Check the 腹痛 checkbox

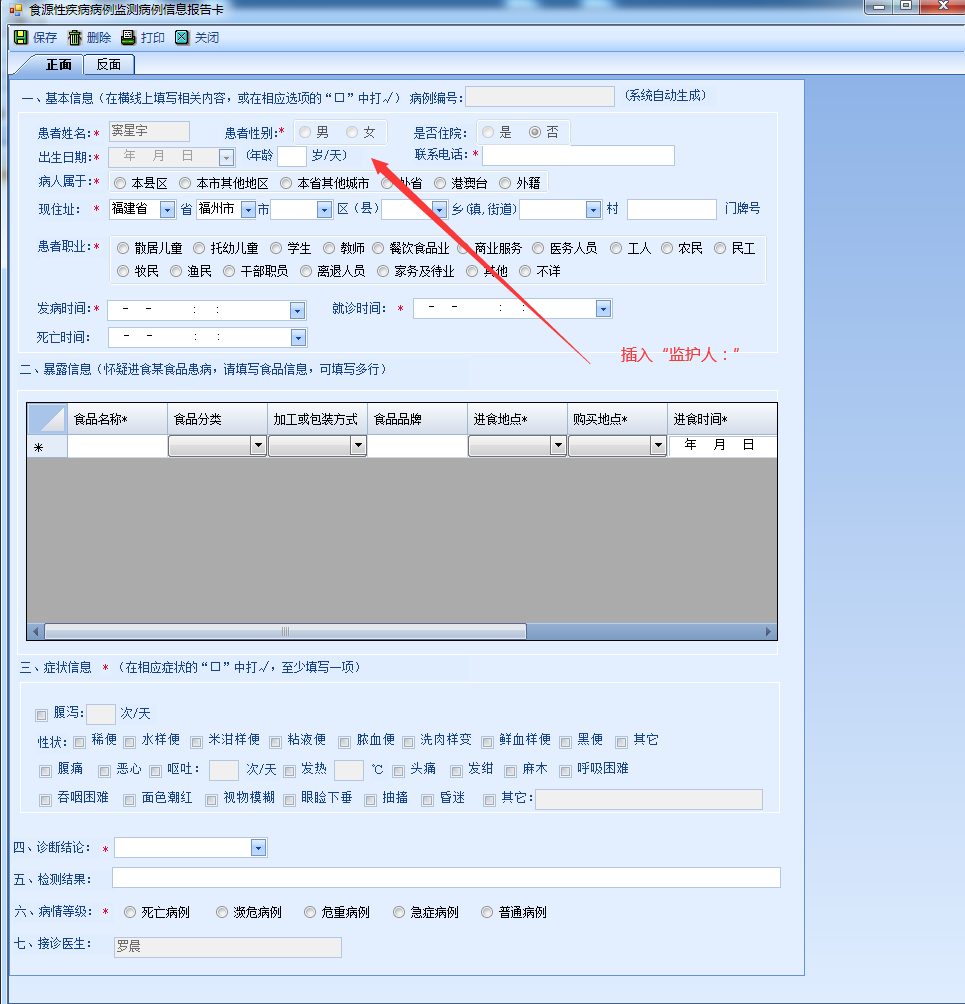pyautogui.click(x=45, y=772)
